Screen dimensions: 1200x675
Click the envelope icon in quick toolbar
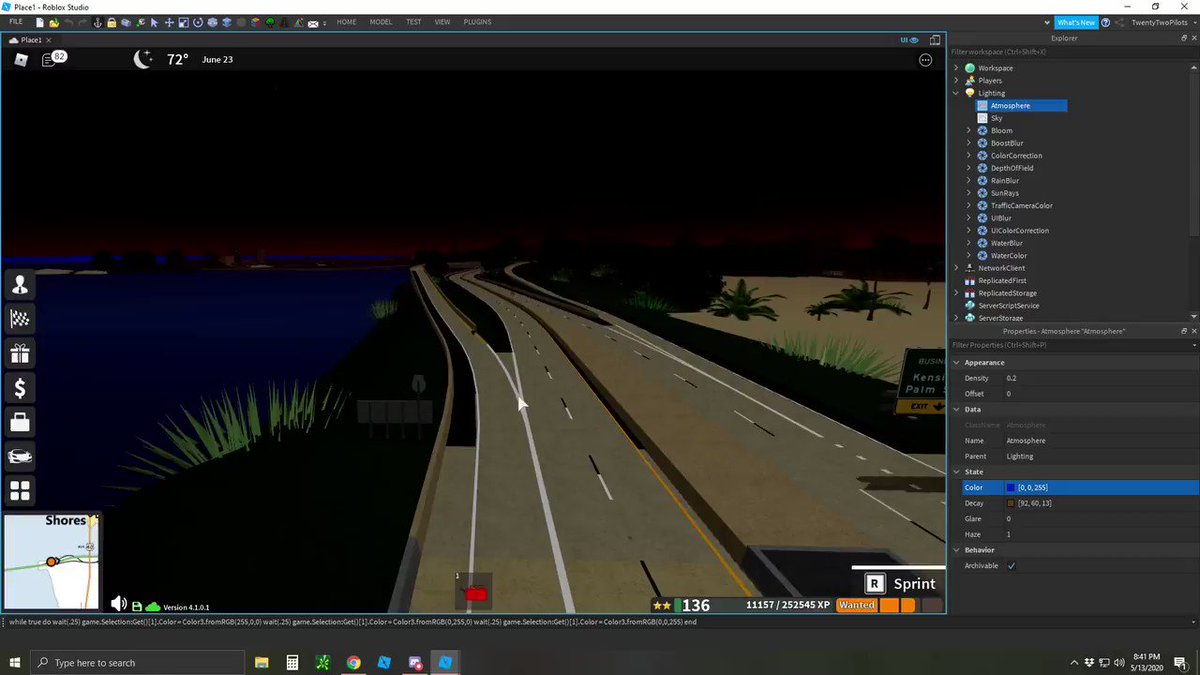coord(313,23)
